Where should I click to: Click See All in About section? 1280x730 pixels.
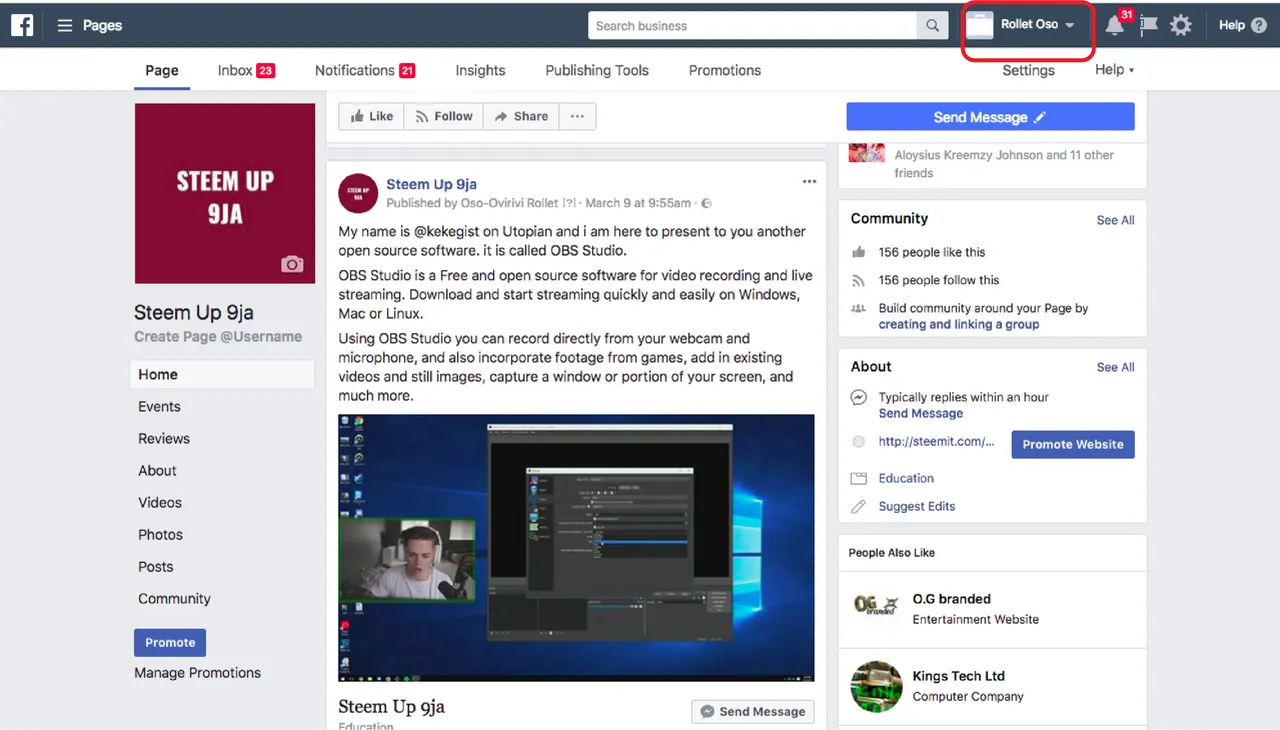1115,367
